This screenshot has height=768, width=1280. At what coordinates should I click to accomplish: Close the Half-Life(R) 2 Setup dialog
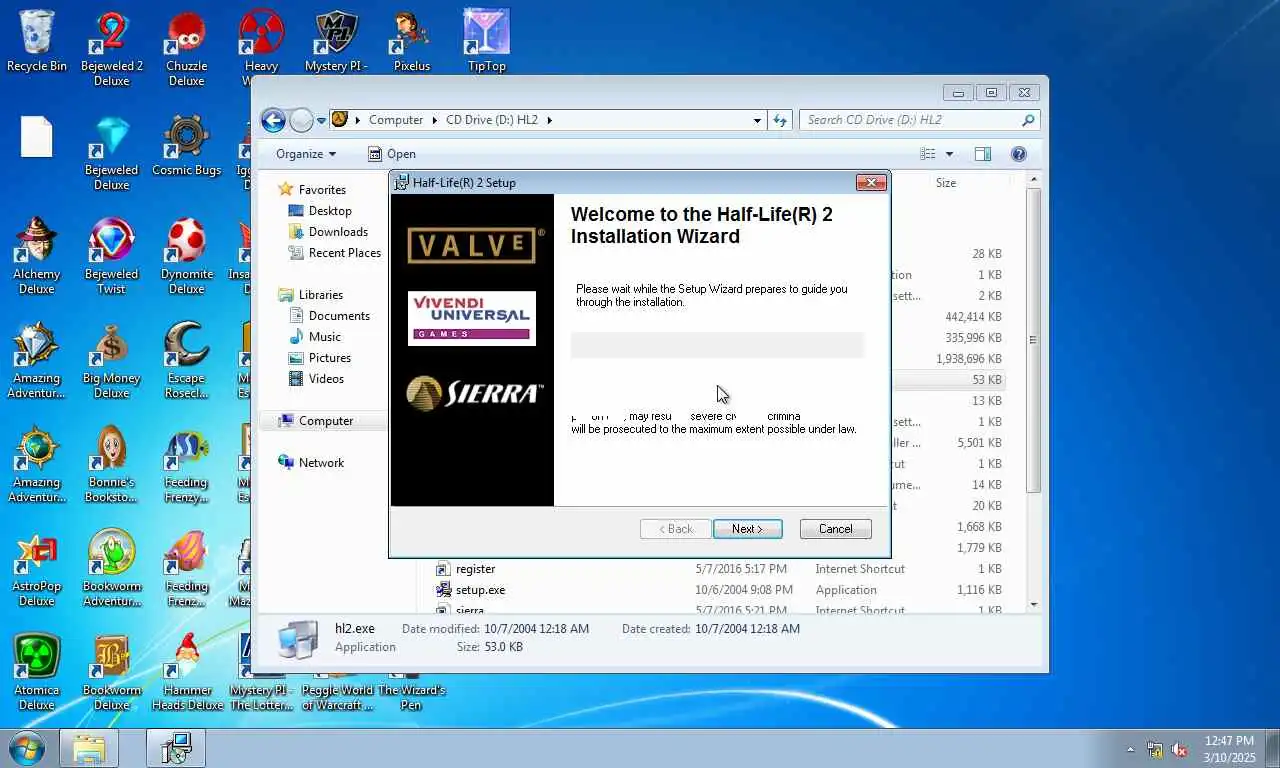871,182
